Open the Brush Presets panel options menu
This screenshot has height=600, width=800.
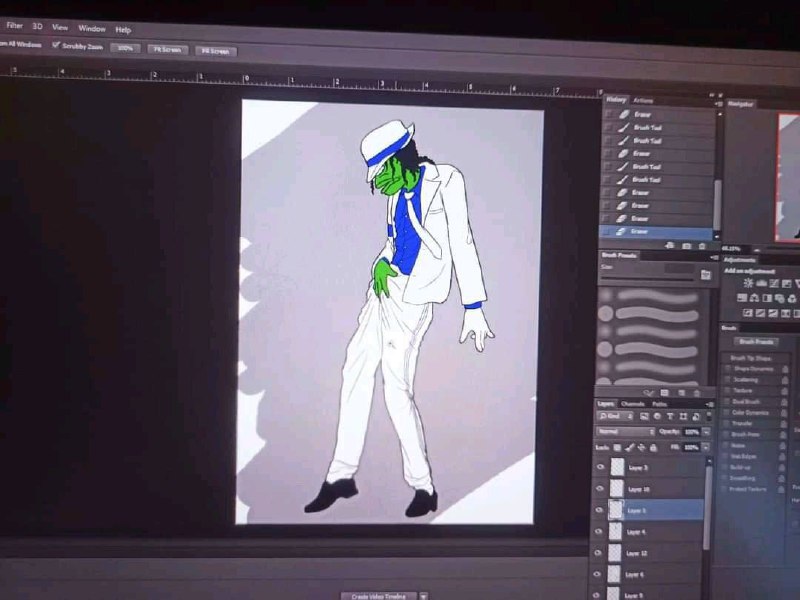(714, 258)
